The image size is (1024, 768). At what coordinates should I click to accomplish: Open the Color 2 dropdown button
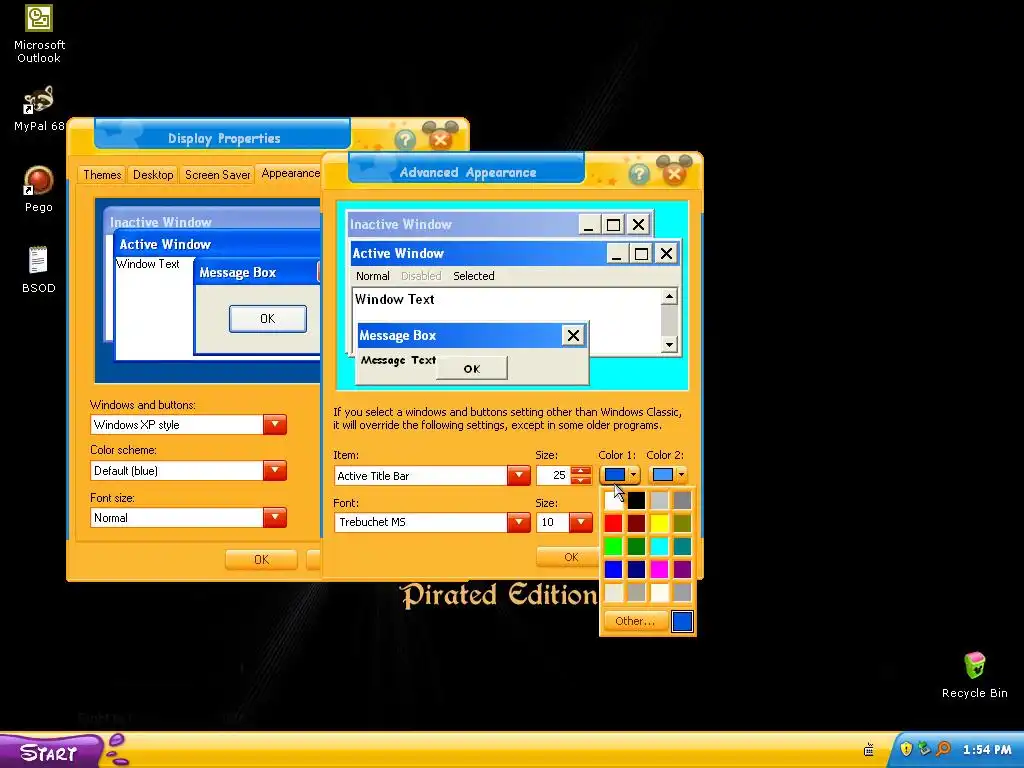668,475
